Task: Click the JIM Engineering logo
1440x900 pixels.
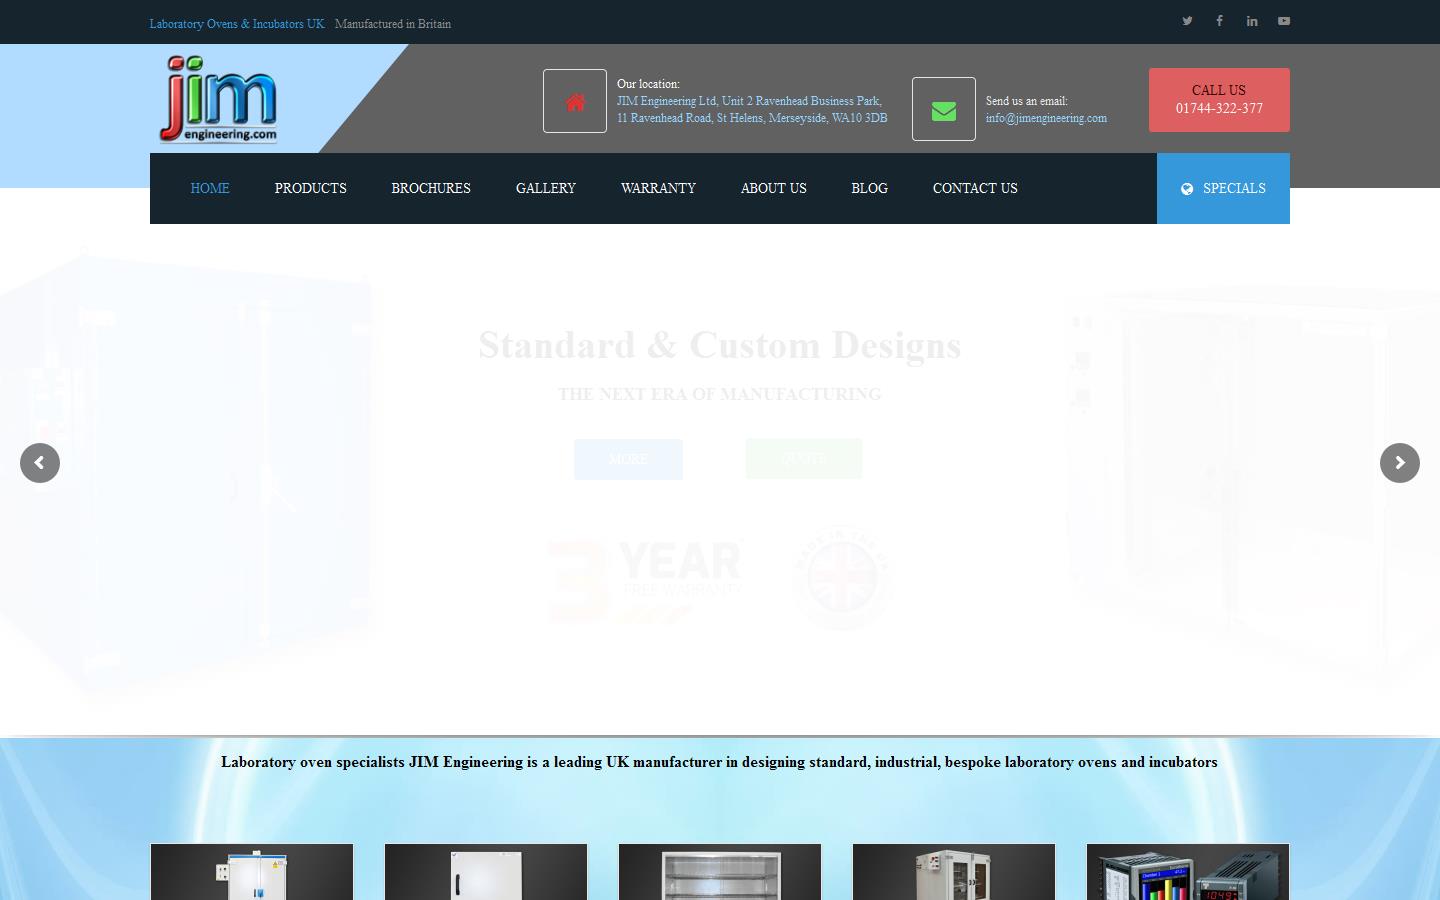Action: (217, 99)
